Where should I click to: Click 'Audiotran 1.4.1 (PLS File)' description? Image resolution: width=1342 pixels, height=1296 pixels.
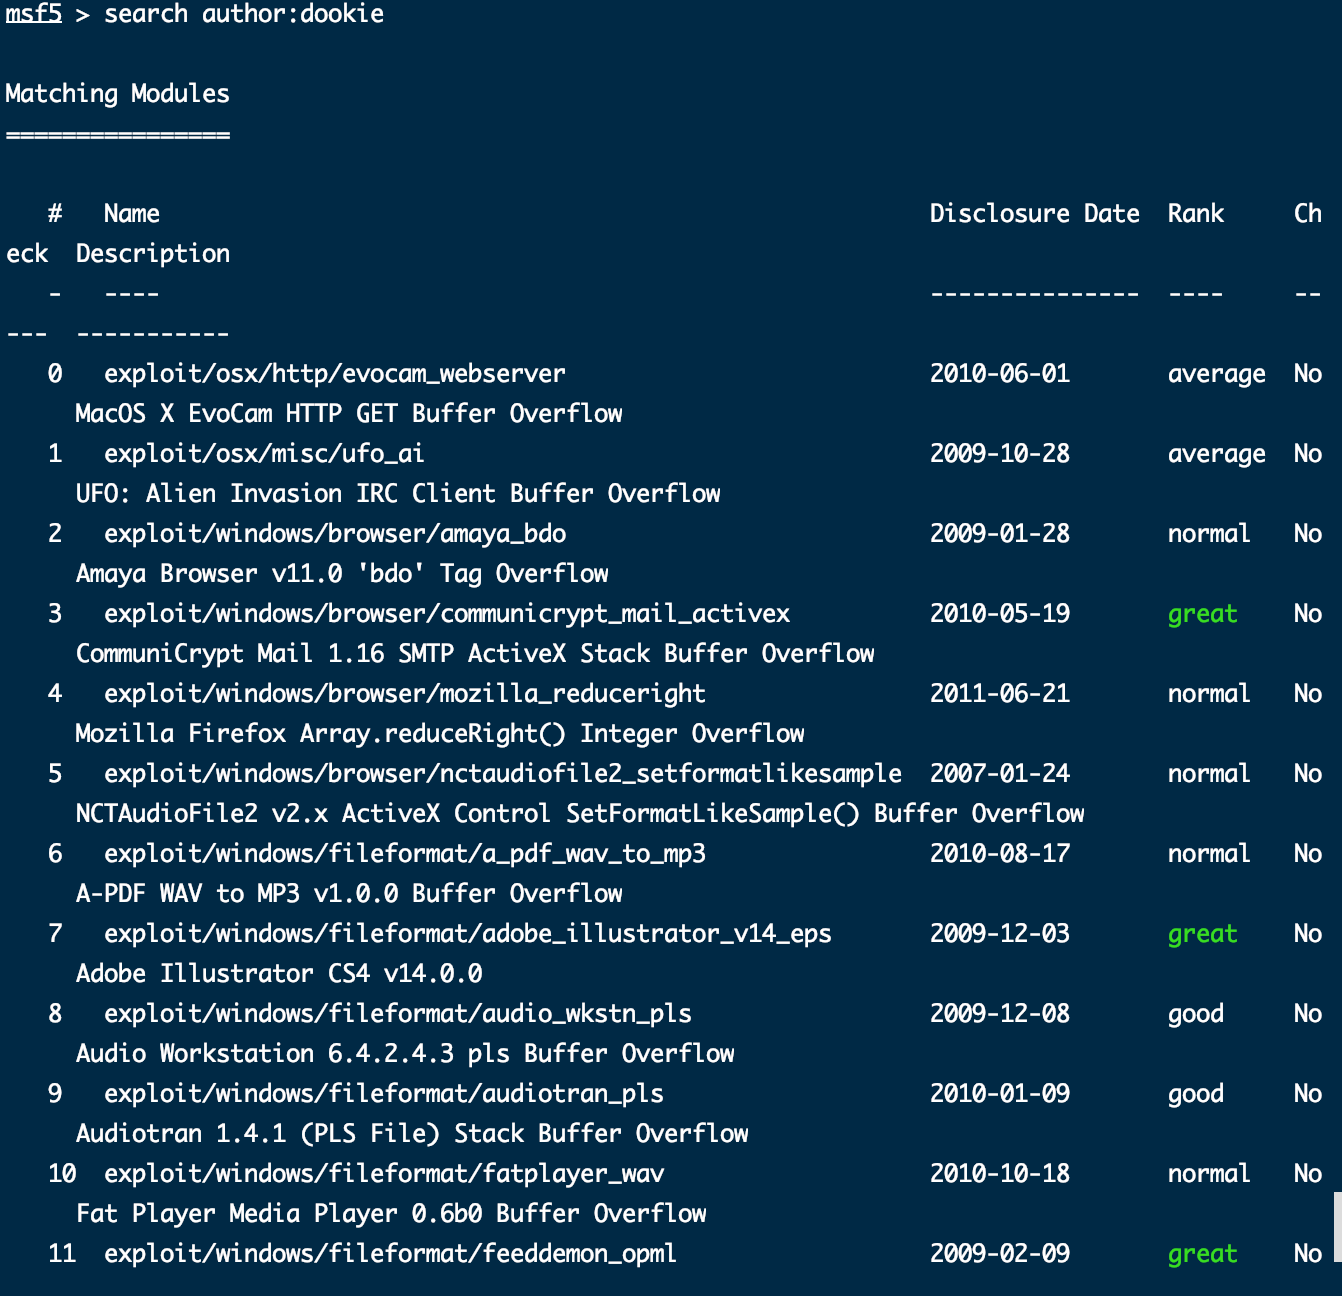pyautogui.click(x=412, y=1134)
